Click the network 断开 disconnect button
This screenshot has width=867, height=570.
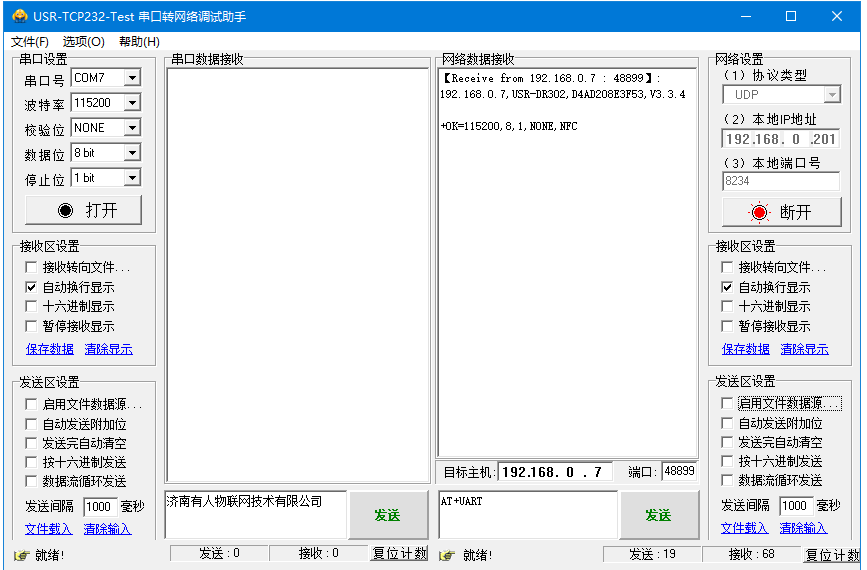pos(780,212)
